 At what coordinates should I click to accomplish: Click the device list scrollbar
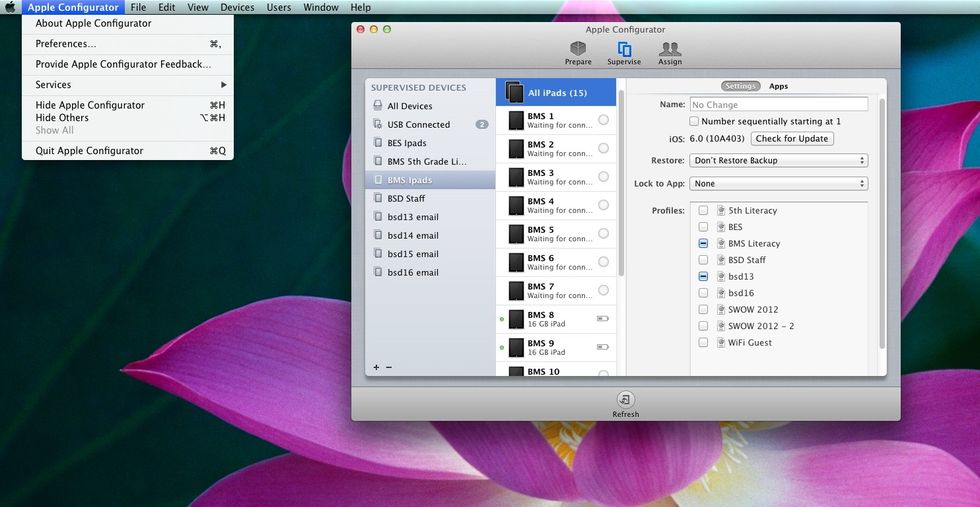[621, 183]
